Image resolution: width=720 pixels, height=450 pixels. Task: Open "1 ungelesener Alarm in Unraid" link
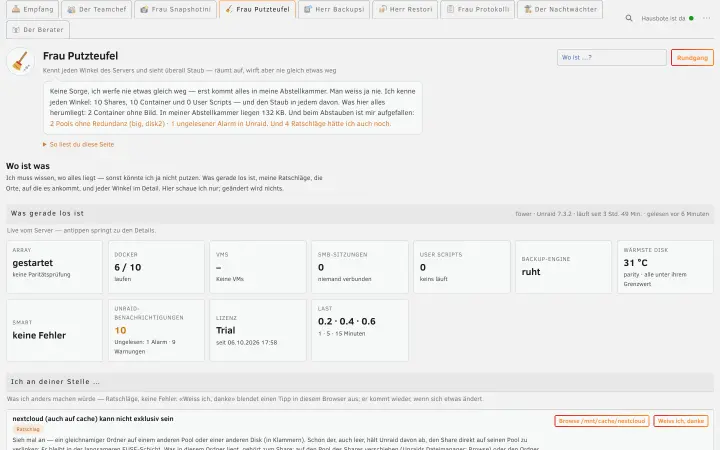click(219, 124)
